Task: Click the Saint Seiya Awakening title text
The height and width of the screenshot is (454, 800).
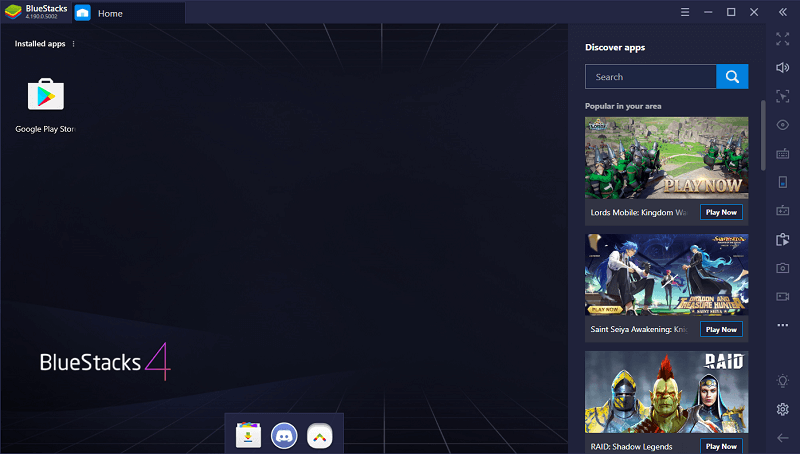Action: (638, 330)
